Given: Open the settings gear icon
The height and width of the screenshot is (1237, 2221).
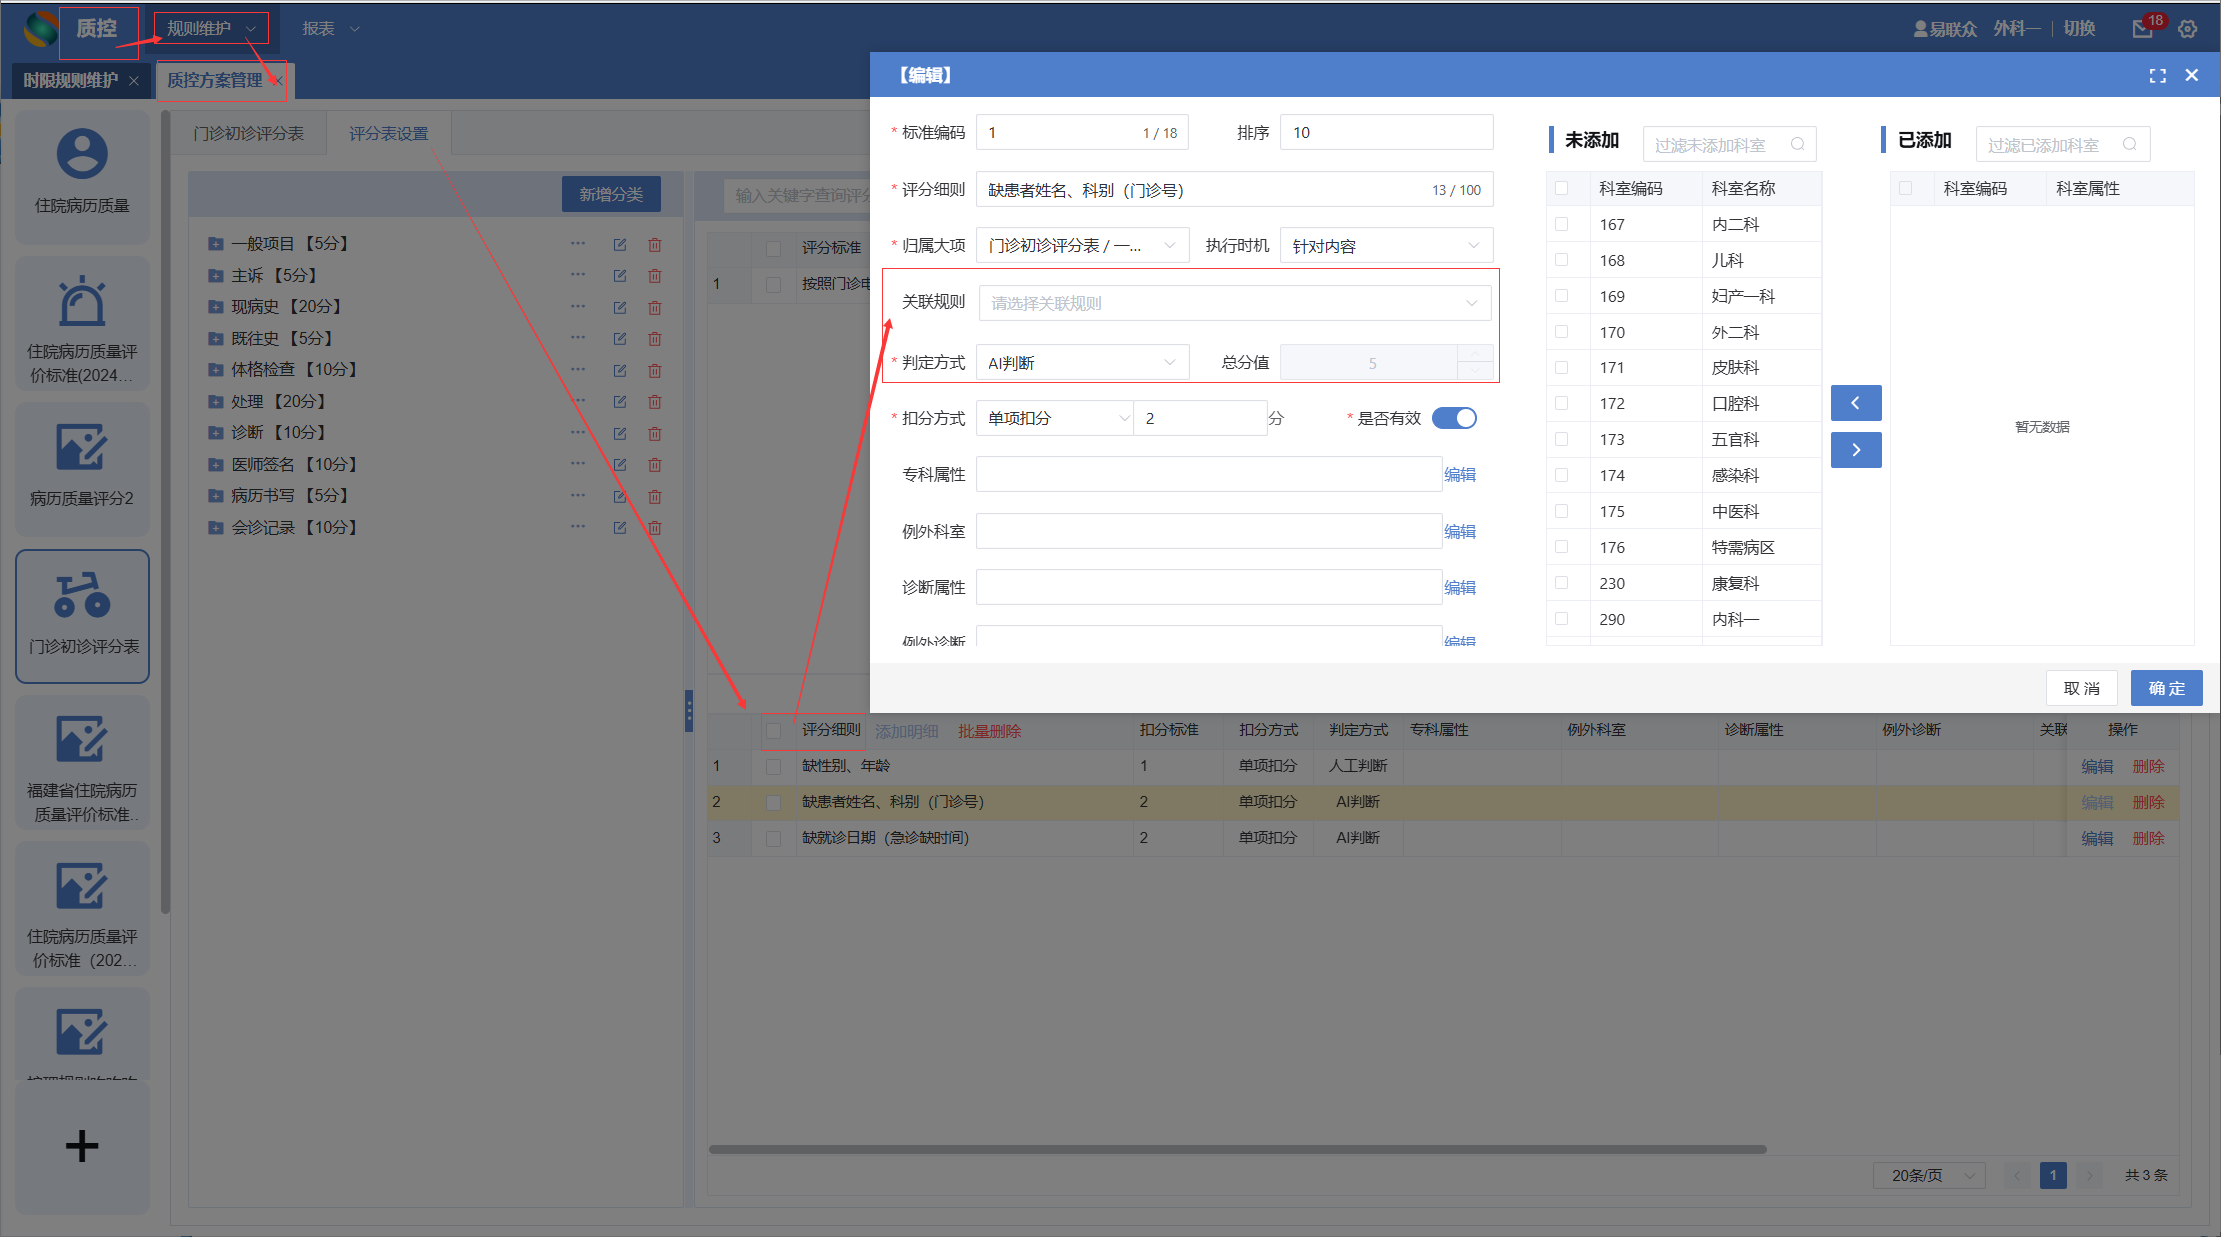Looking at the screenshot, I should tap(2188, 29).
